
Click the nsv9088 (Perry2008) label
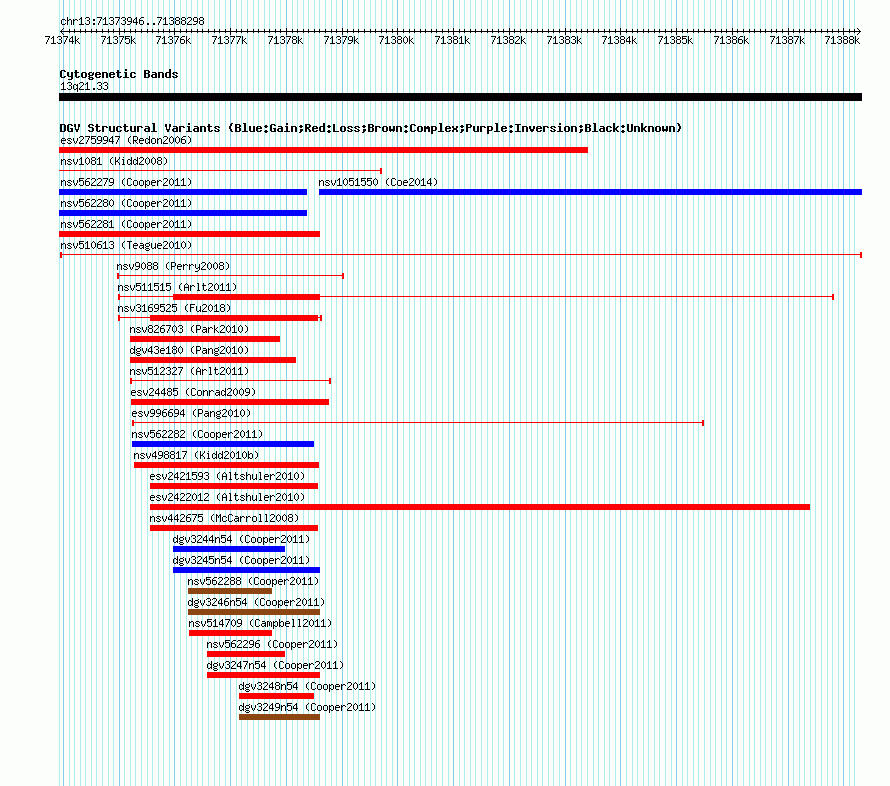tap(173, 266)
